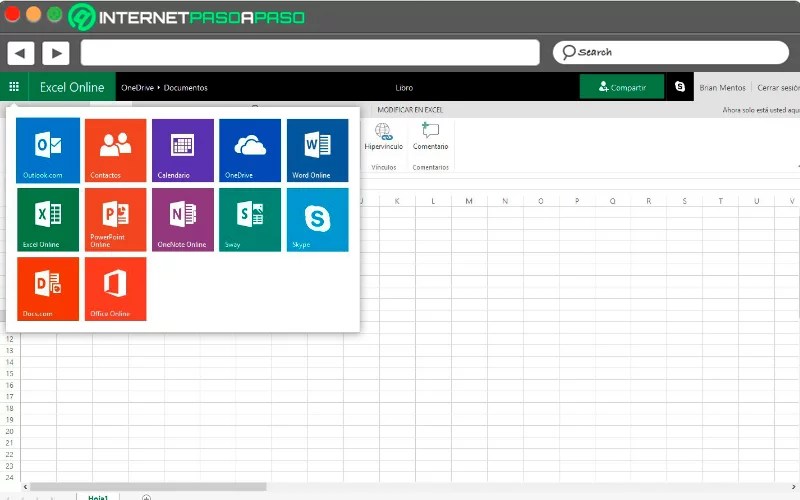The image size is (800, 500).
Task: Open the OneDrive tile
Action: 250,150
